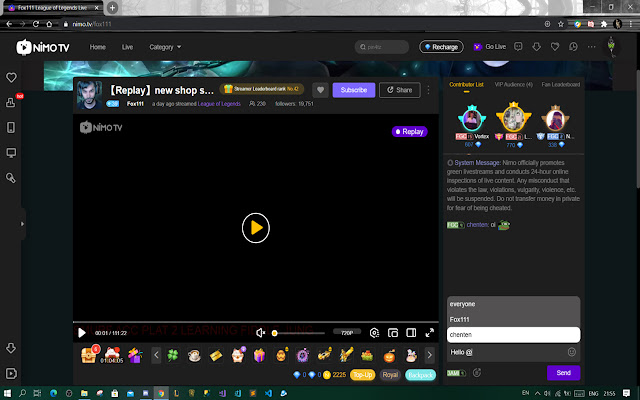Send the chat message
Image resolution: width=640 pixels, height=400 pixels.
click(x=563, y=373)
